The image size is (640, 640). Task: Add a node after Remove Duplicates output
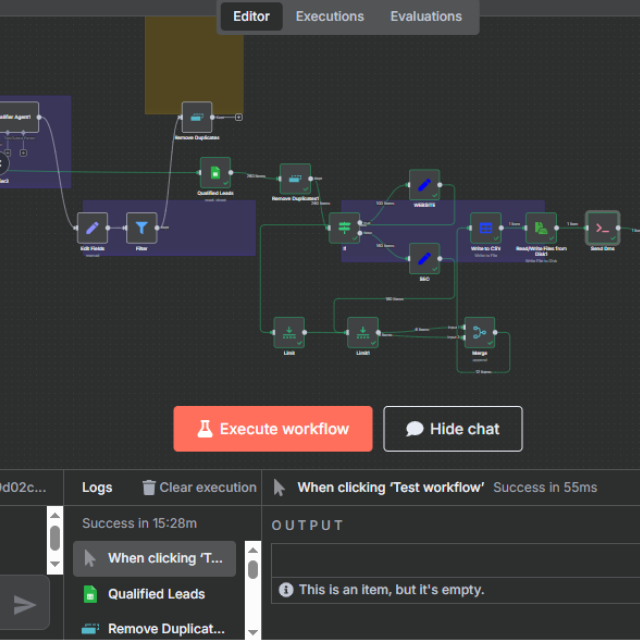point(239,117)
